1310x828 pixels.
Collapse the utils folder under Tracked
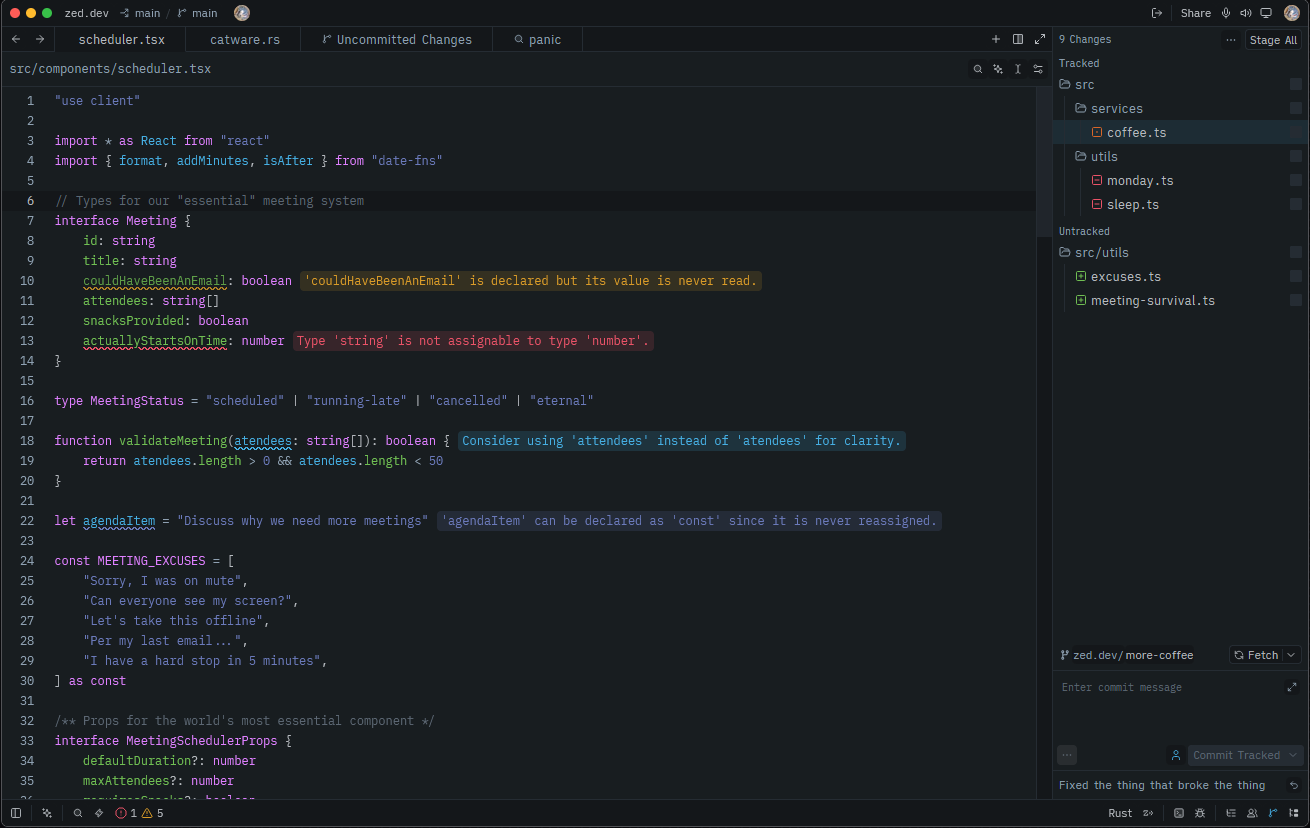(1096, 156)
